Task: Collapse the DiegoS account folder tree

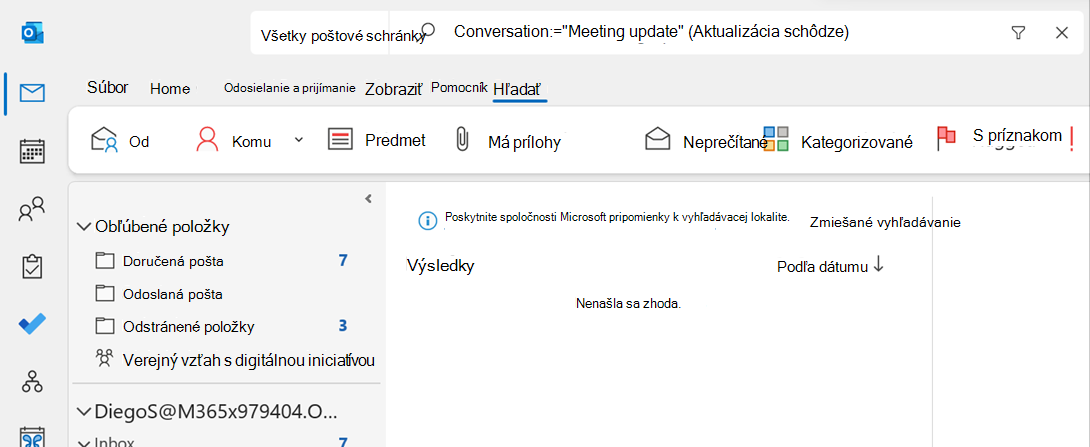Action: pyautogui.click(x=85, y=412)
